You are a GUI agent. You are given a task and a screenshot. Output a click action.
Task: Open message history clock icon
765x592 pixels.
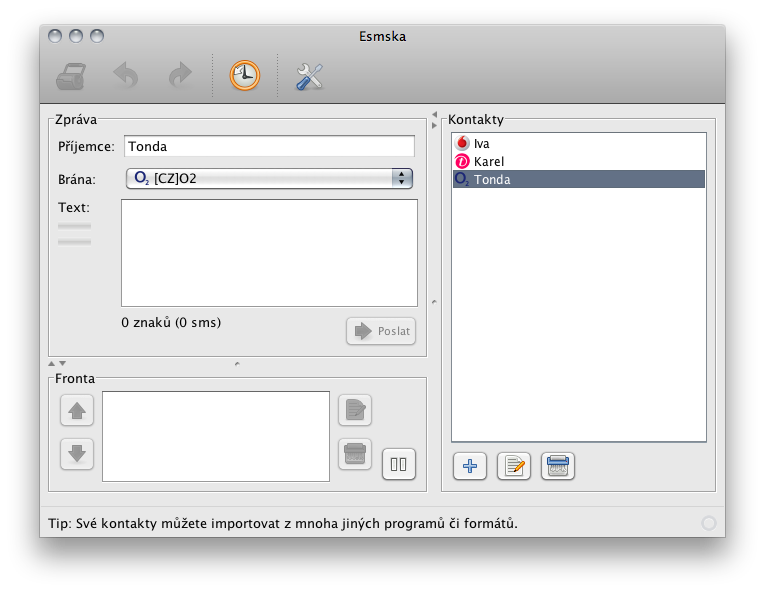pyautogui.click(x=244, y=76)
